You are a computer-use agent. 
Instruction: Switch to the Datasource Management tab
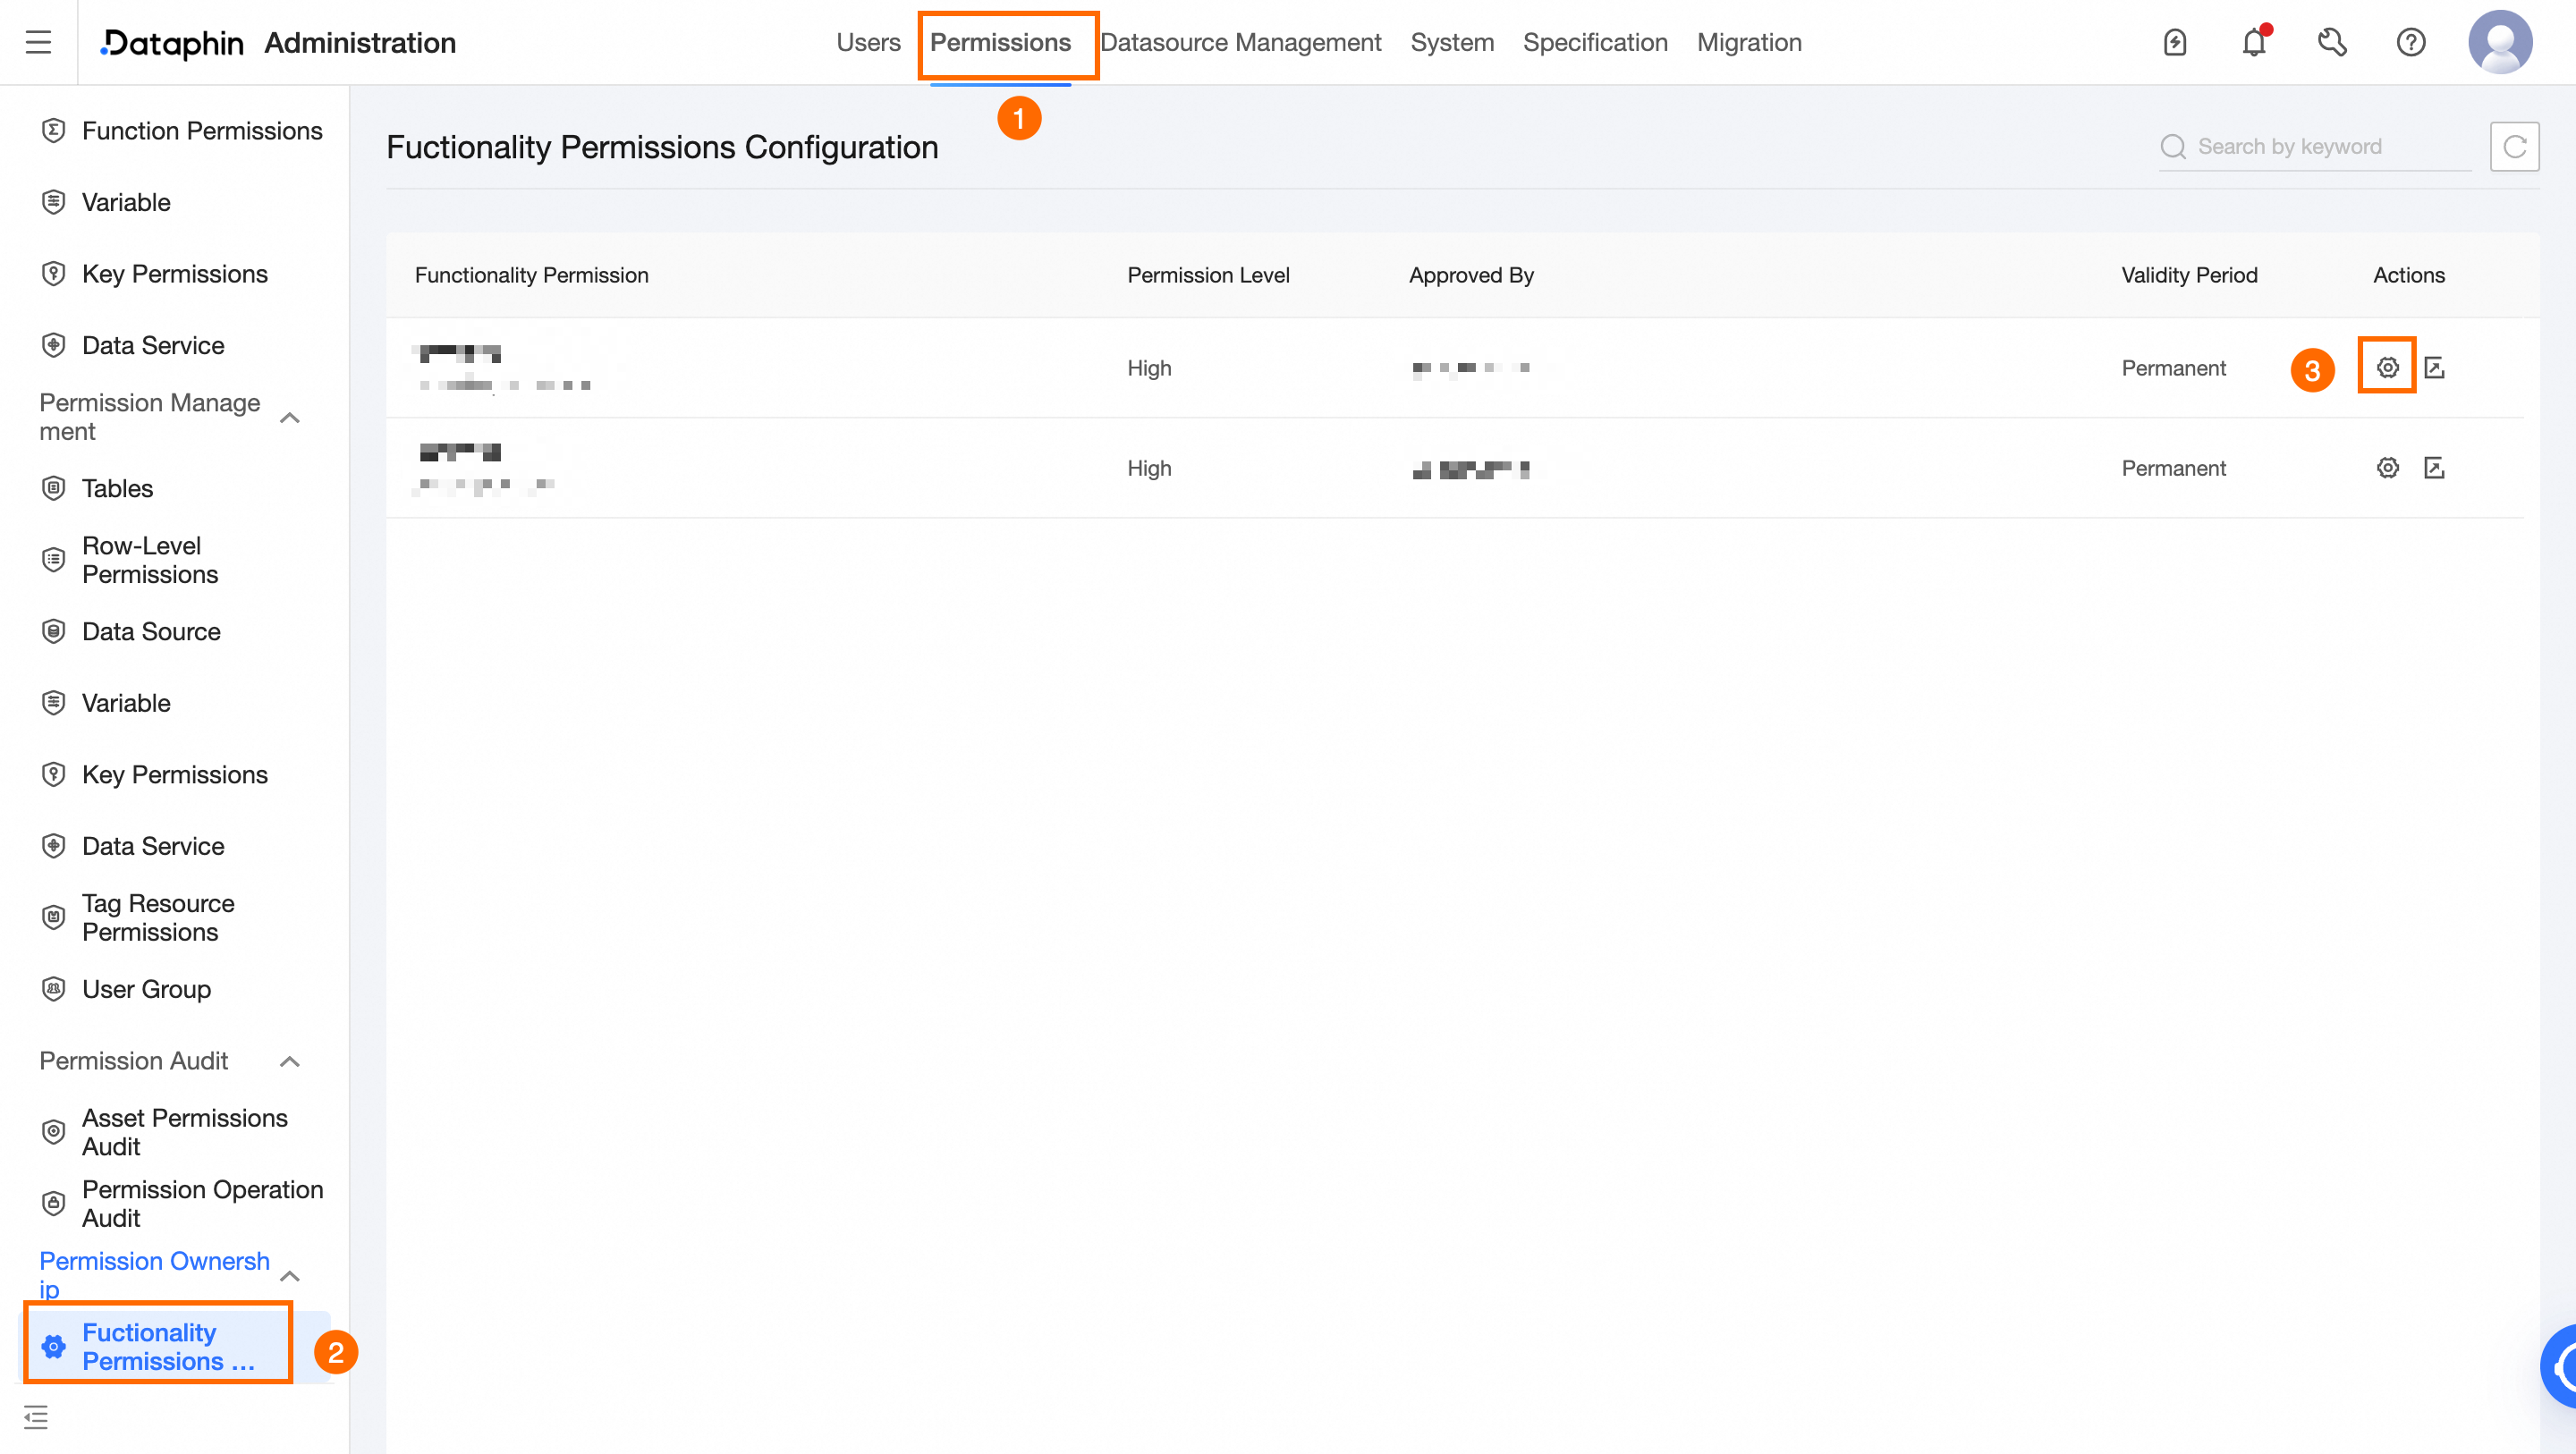pyautogui.click(x=1240, y=42)
